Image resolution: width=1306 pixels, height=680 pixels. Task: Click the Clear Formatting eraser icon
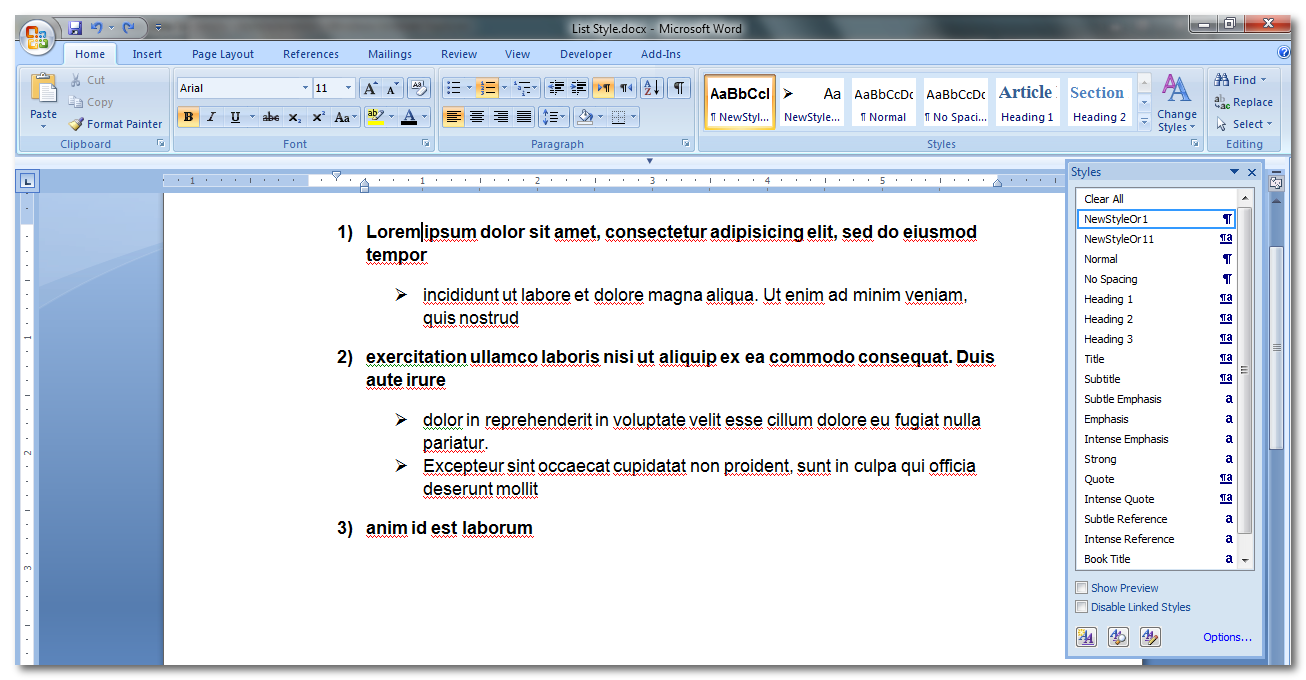(x=420, y=88)
